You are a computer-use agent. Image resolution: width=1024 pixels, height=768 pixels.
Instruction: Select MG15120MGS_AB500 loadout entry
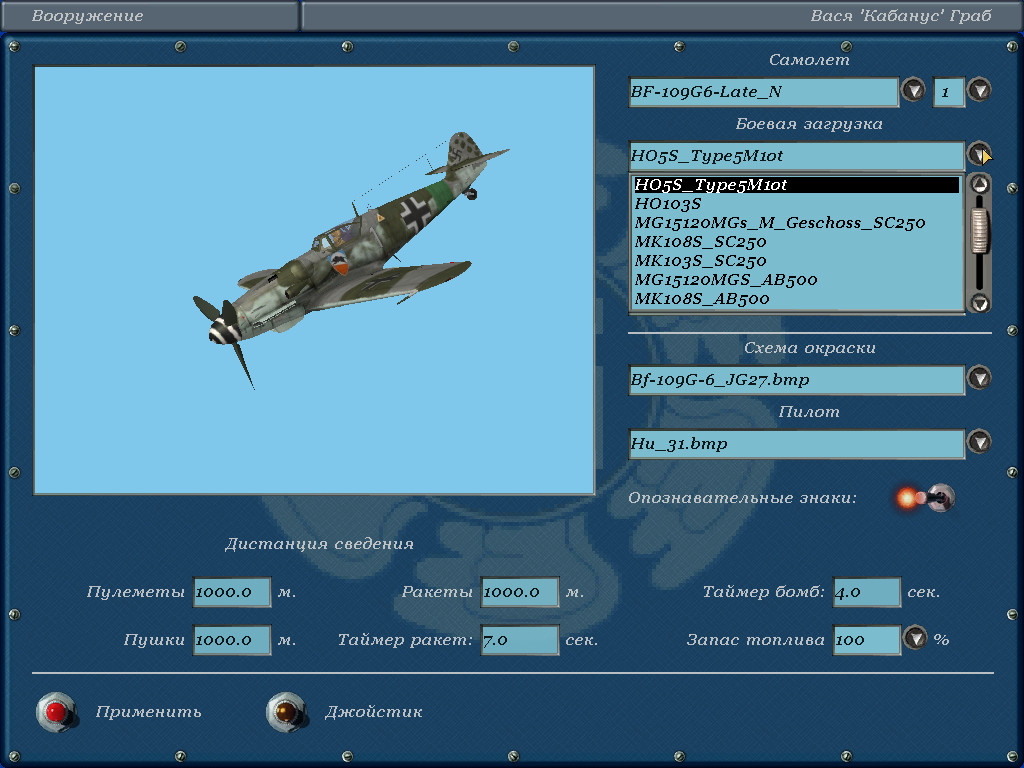coord(796,280)
